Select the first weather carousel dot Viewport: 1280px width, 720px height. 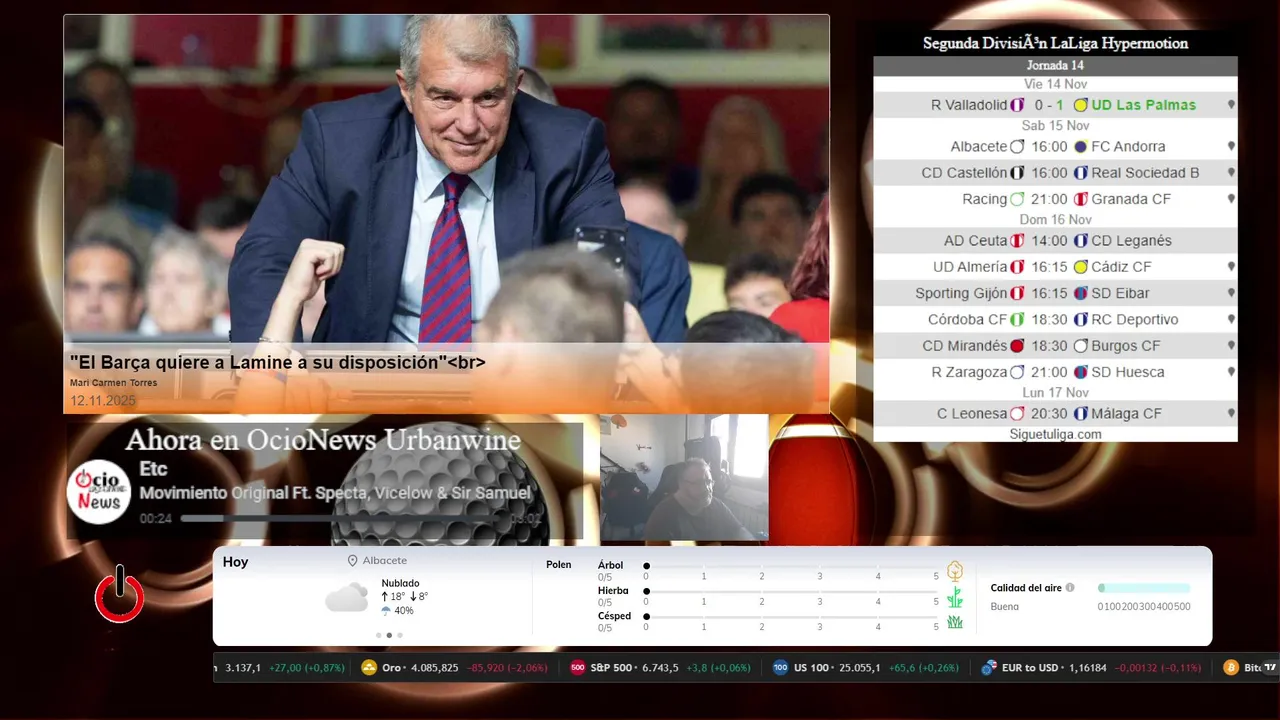pyautogui.click(x=378, y=635)
